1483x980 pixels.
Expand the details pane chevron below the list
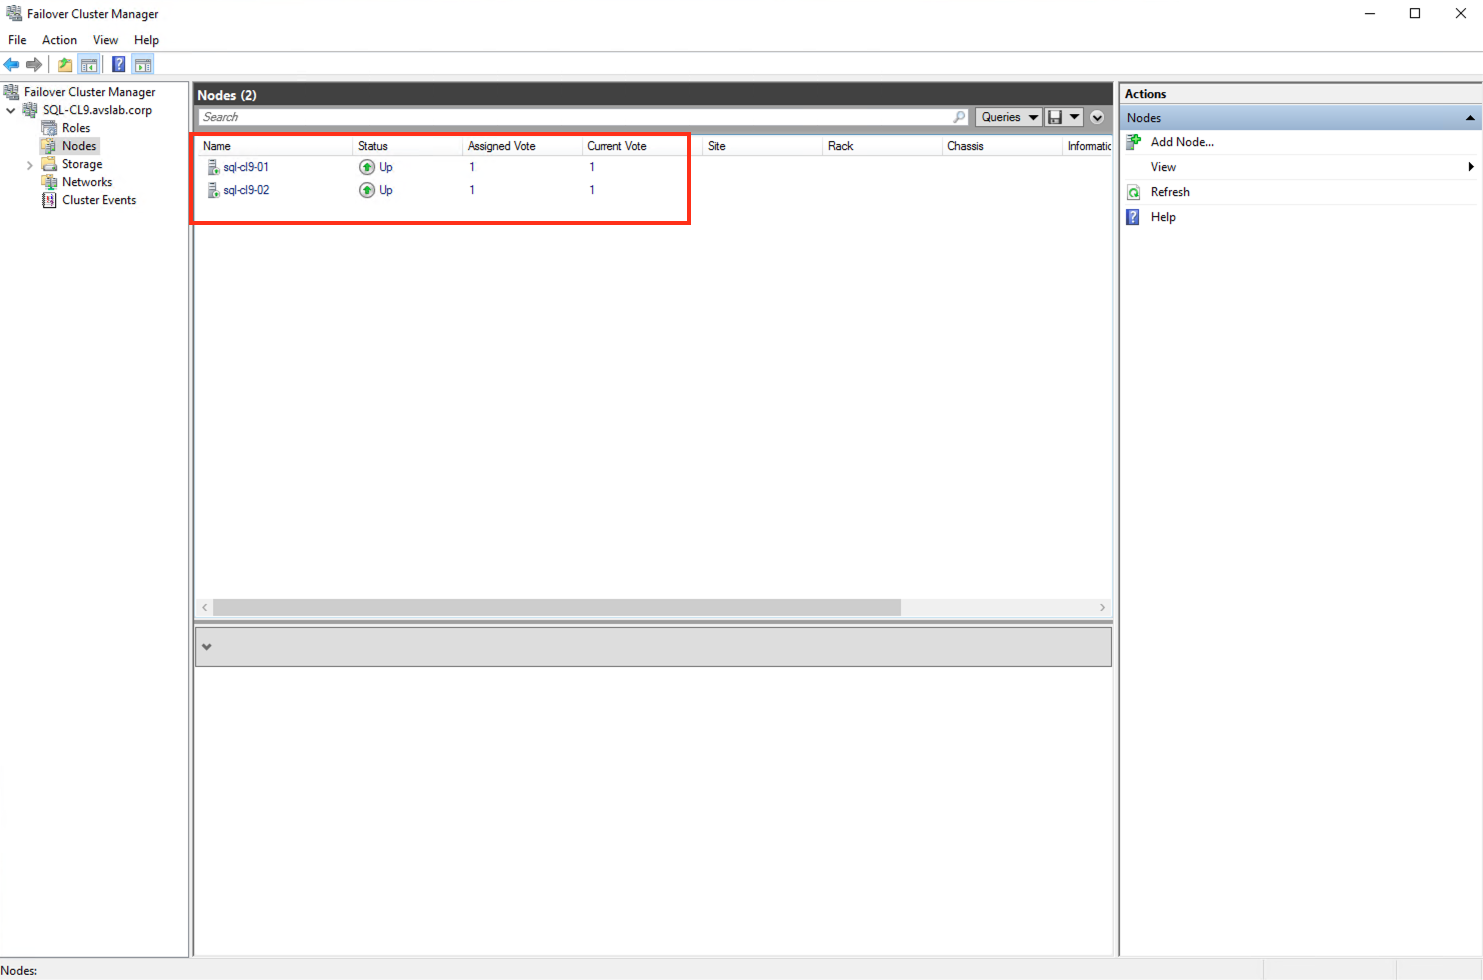(x=207, y=647)
